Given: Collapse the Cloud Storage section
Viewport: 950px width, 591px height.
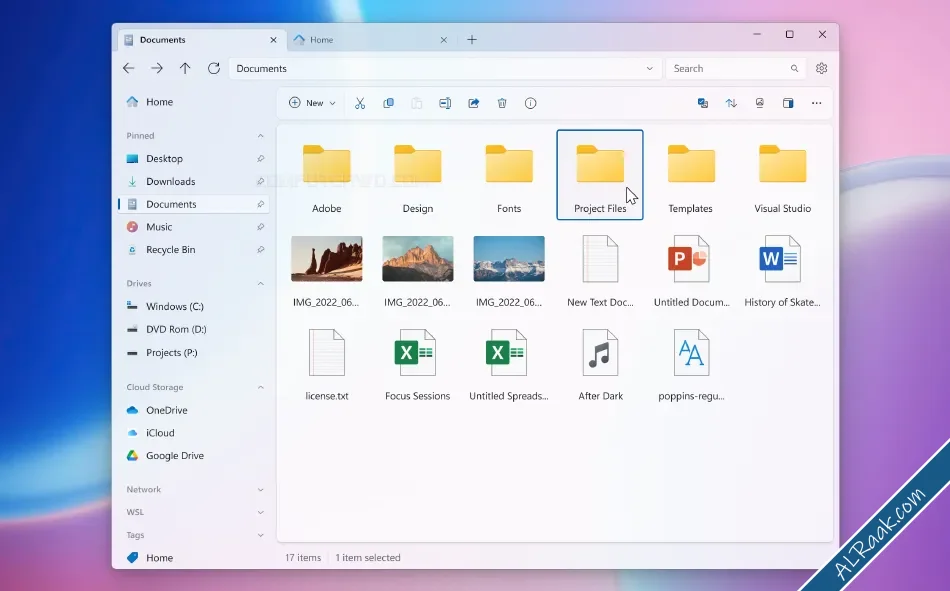Looking at the screenshot, I should coord(261,387).
